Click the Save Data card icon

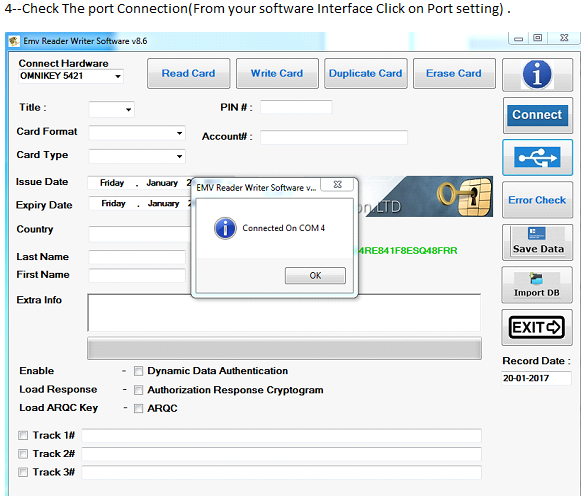(536, 234)
